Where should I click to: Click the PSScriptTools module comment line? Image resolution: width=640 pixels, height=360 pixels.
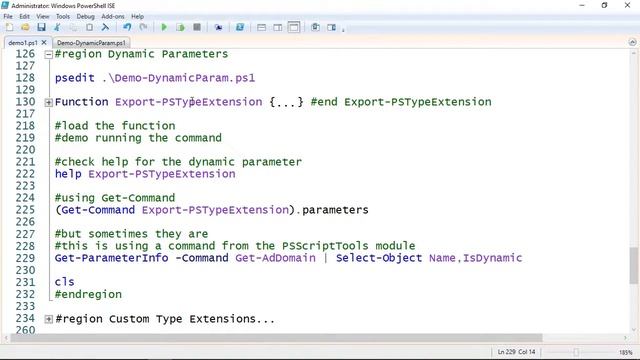(235, 246)
